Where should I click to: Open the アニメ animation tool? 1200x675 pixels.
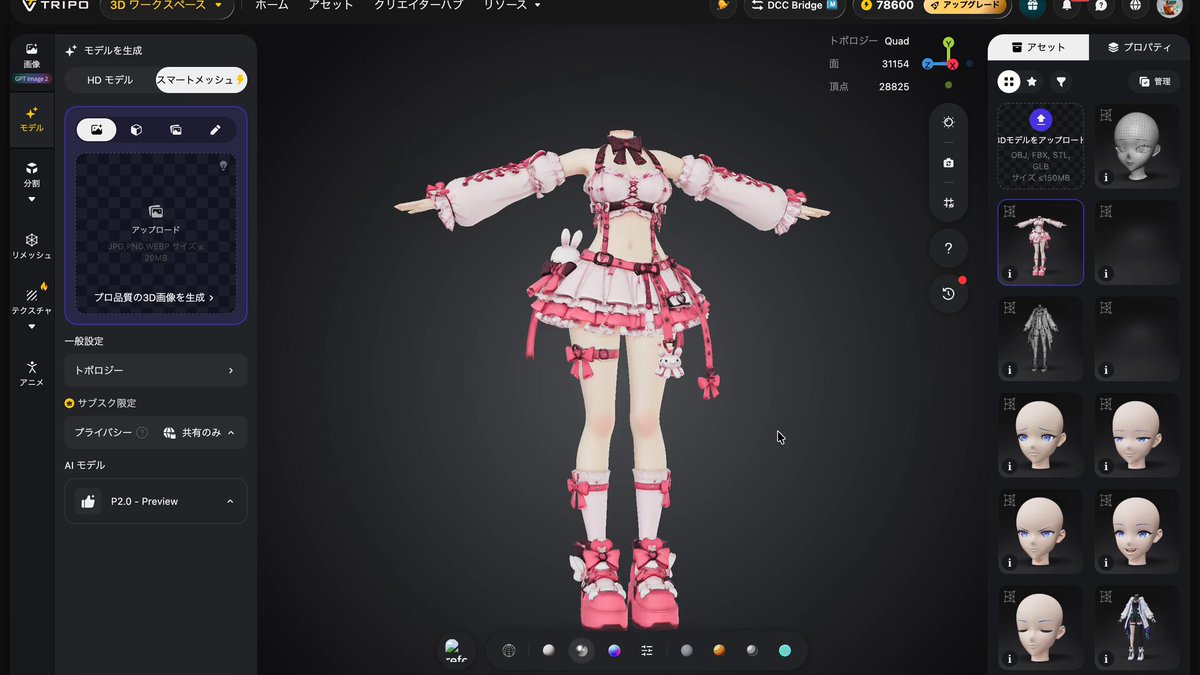point(32,373)
